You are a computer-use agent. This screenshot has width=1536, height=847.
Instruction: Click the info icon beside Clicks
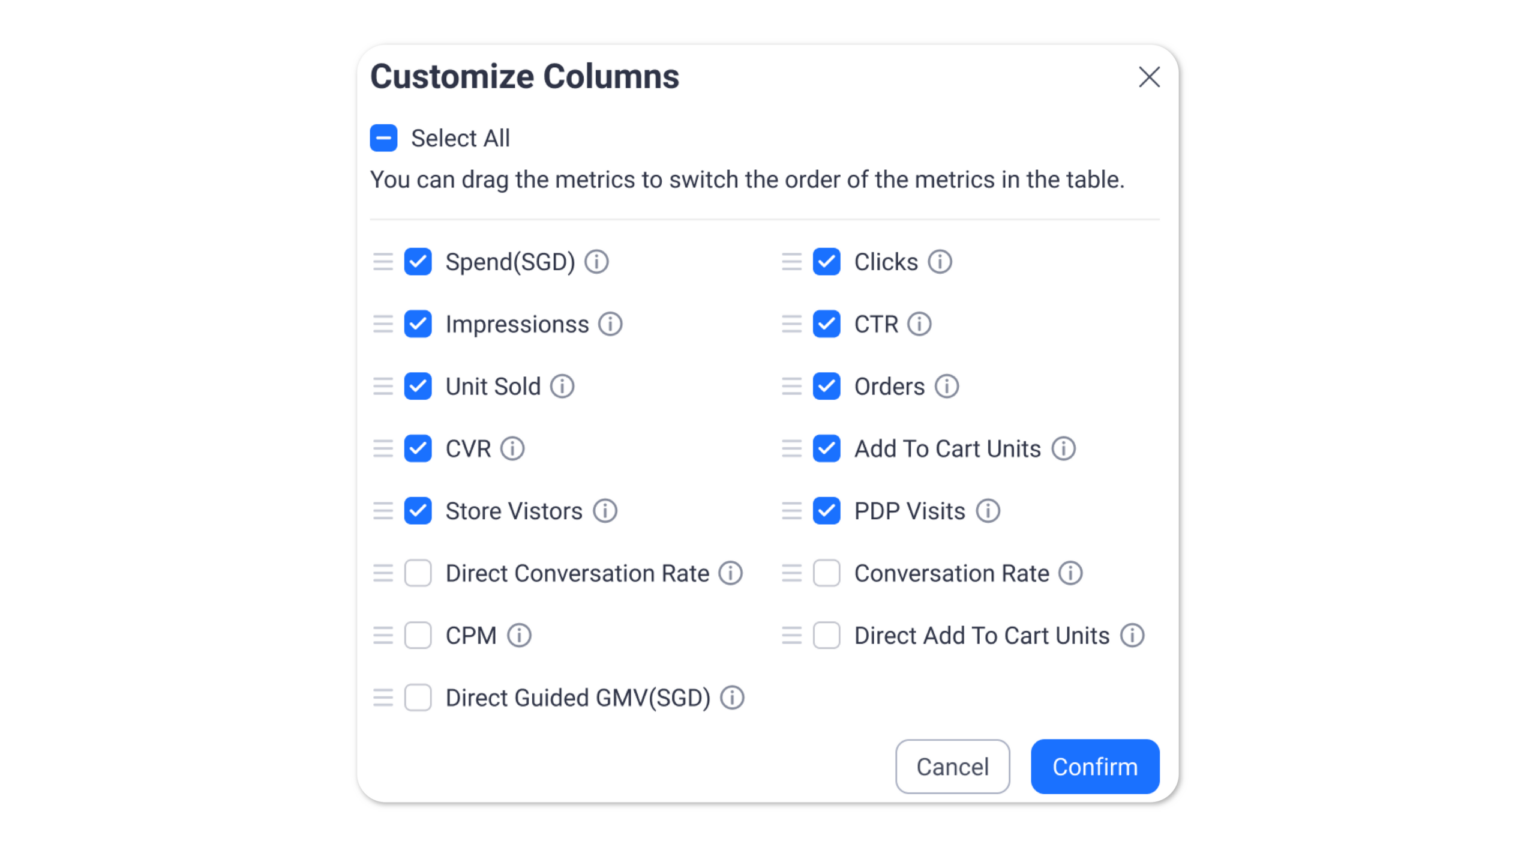point(940,262)
